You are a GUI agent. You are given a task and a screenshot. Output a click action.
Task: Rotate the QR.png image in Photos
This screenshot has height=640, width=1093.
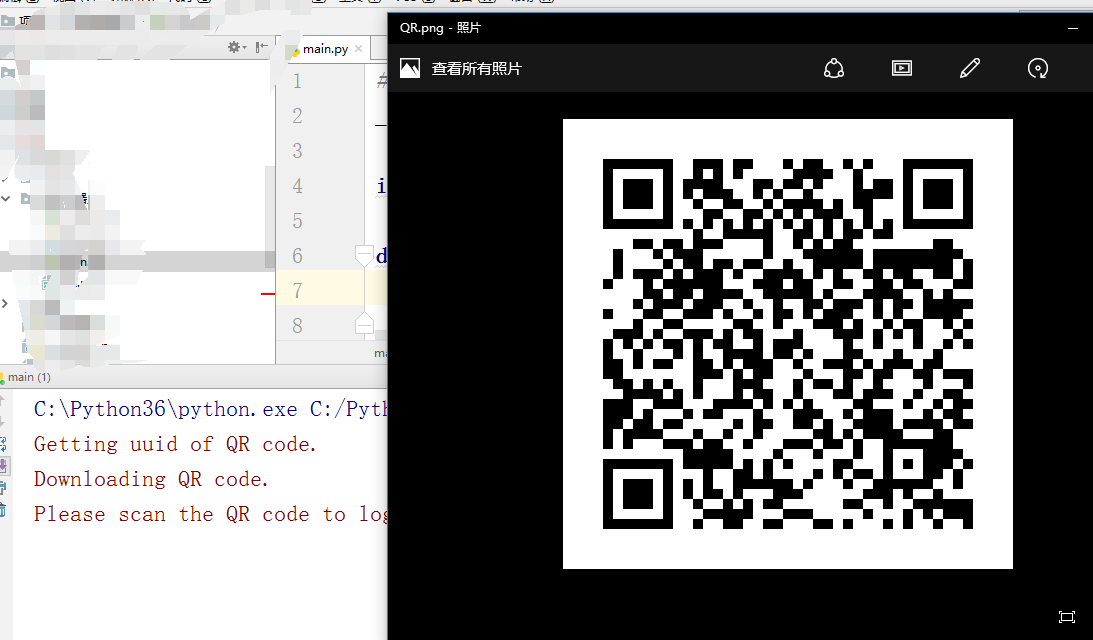tap(1038, 68)
